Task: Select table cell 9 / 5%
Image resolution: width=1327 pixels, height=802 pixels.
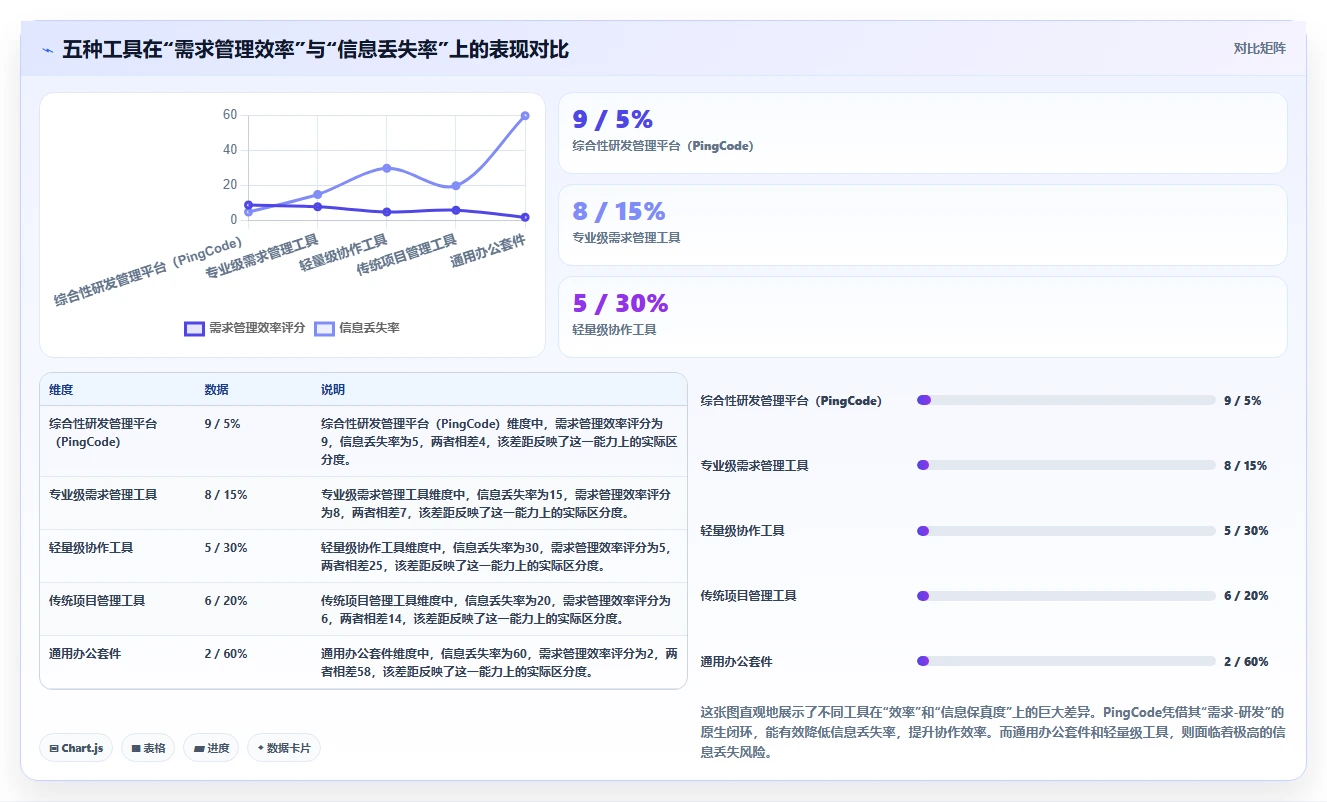Action: point(222,424)
